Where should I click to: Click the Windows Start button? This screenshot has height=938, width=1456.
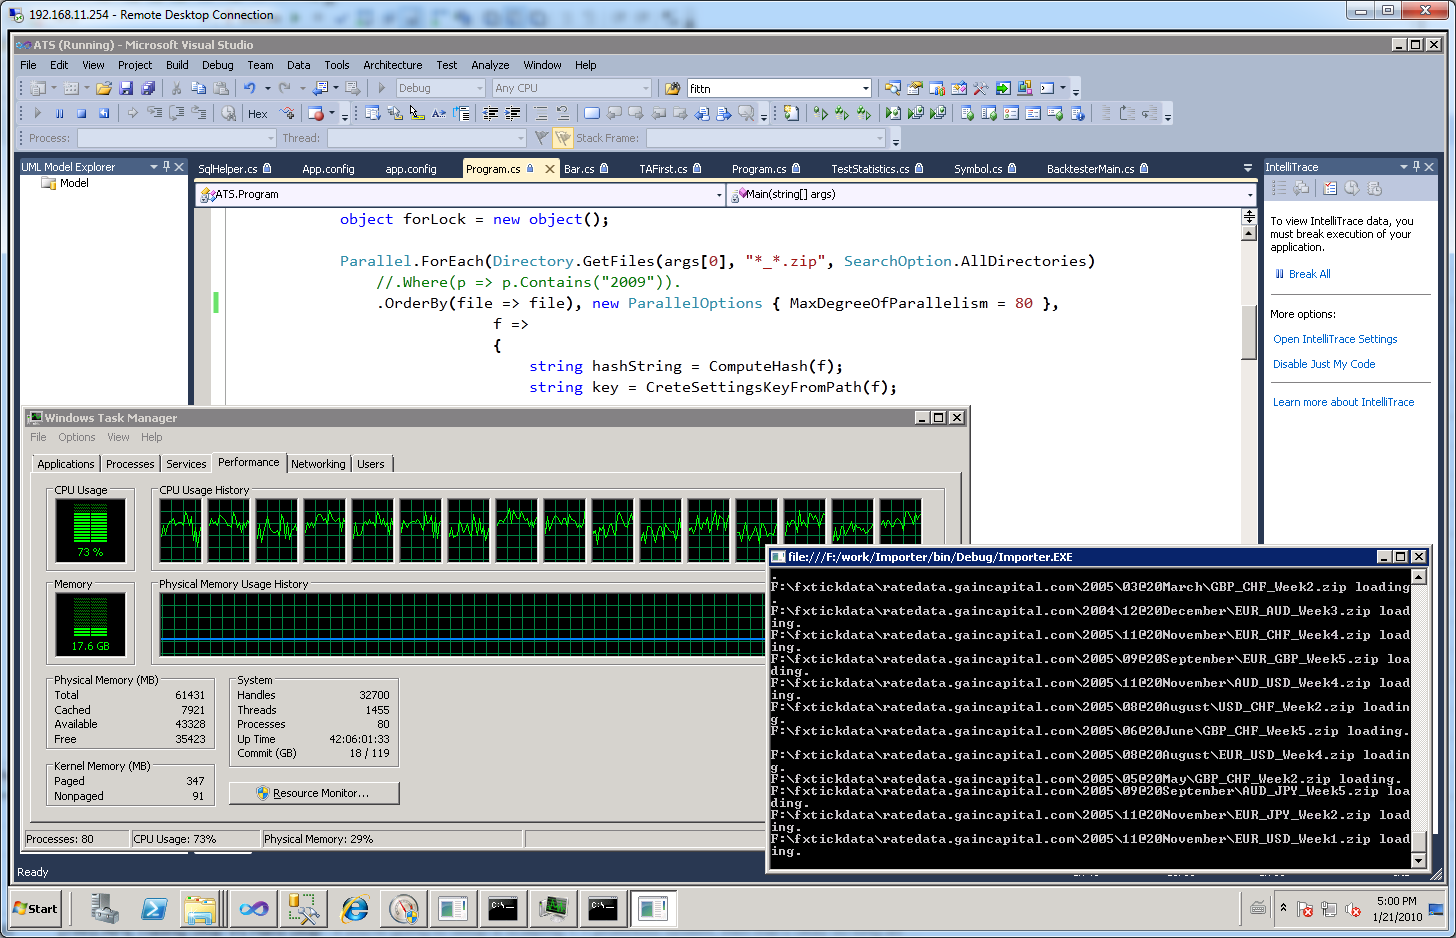pos(36,909)
